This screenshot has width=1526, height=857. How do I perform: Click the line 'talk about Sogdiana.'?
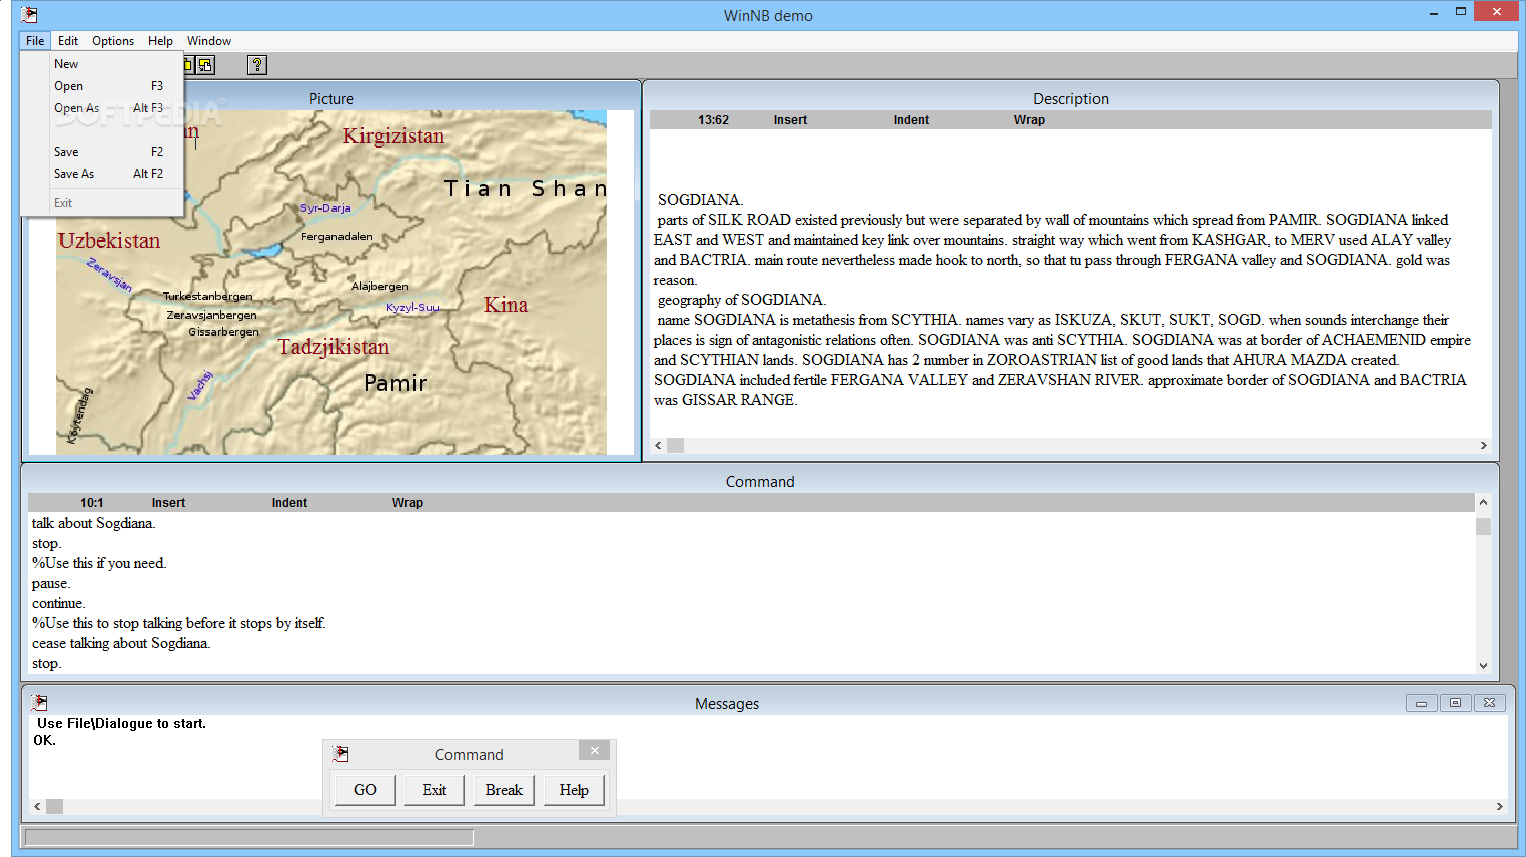[93, 523]
